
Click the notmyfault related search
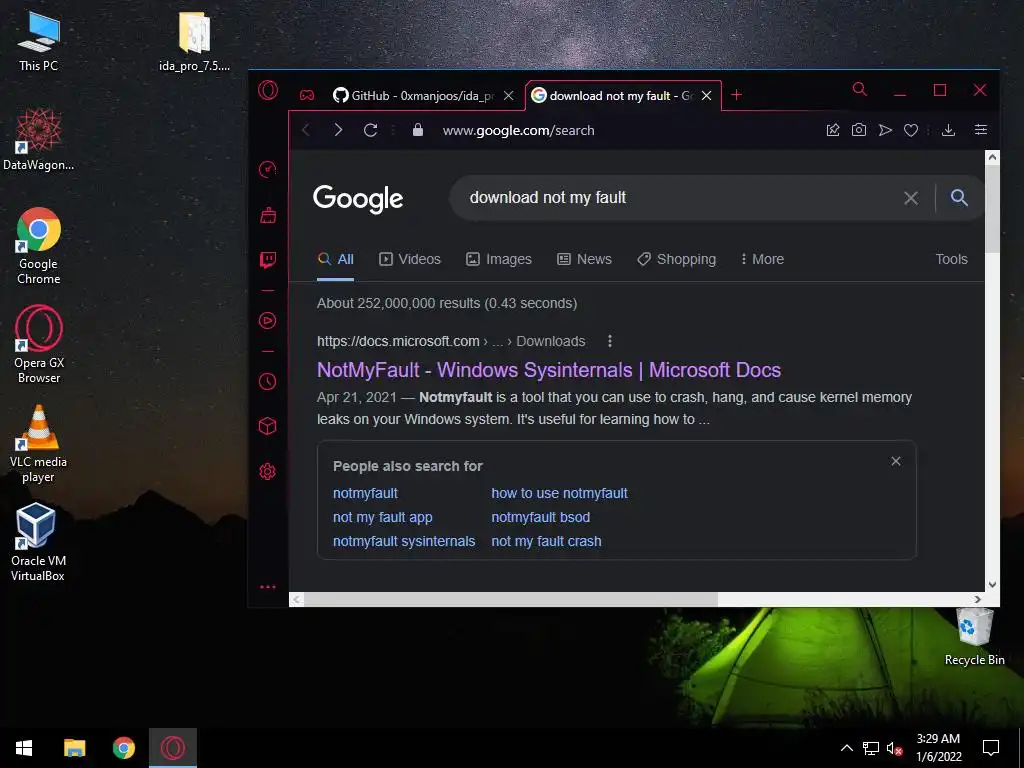pyautogui.click(x=365, y=493)
